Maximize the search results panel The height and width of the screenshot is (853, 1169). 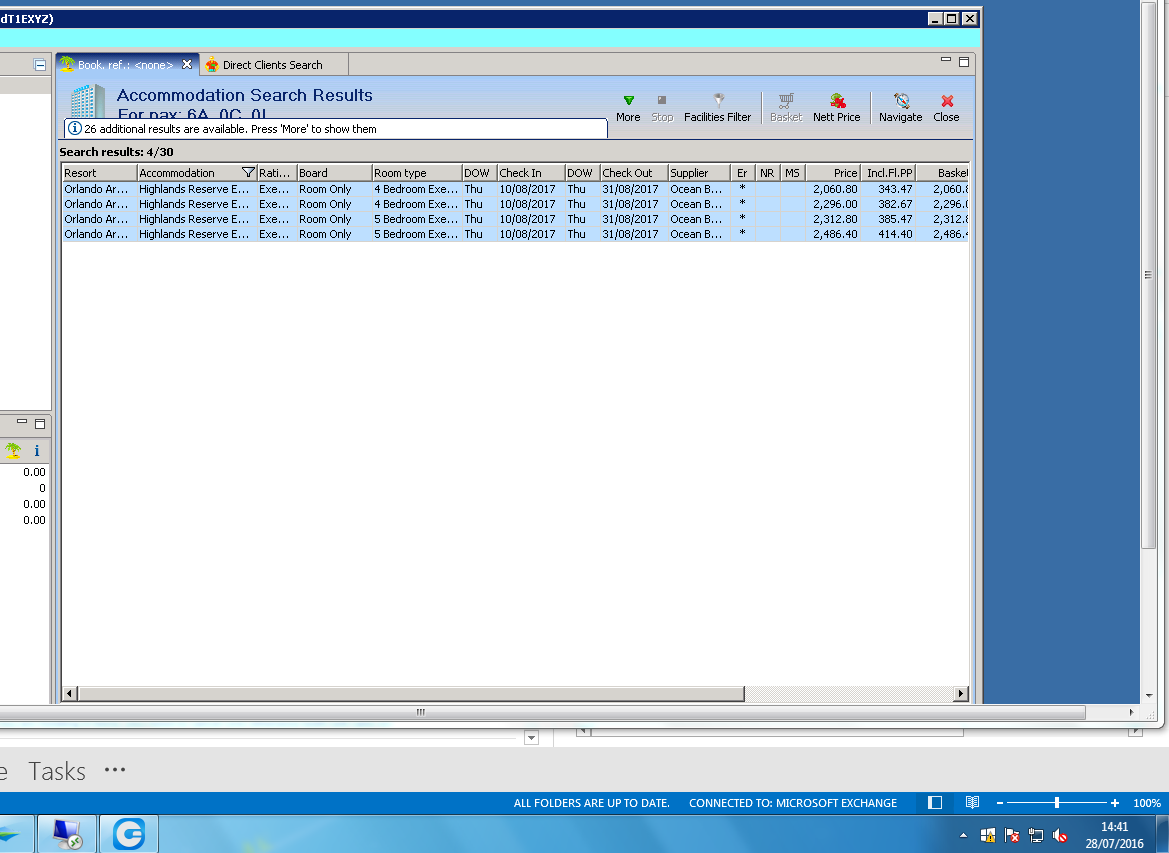click(964, 62)
